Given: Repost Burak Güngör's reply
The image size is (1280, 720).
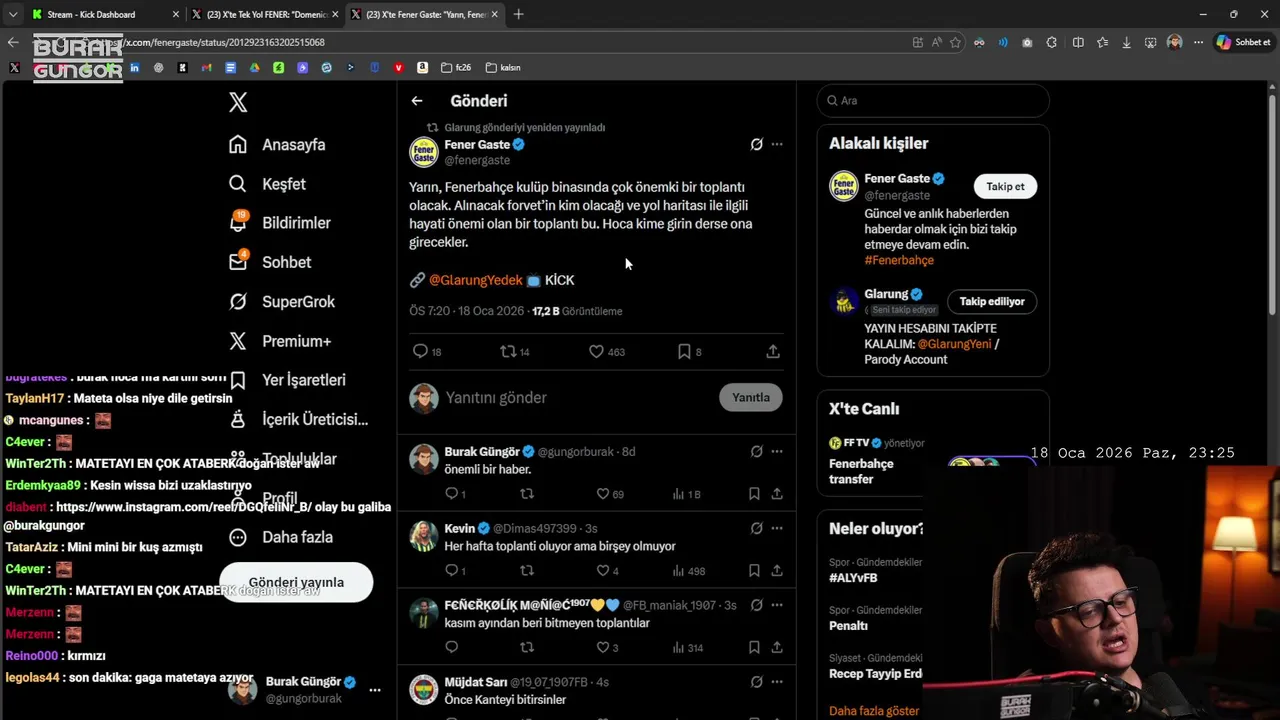Looking at the screenshot, I should [x=527, y=494].
